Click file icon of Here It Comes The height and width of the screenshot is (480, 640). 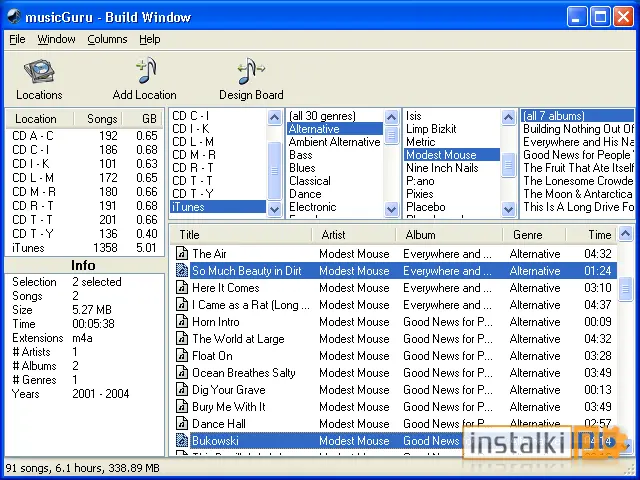coord(182,288)
